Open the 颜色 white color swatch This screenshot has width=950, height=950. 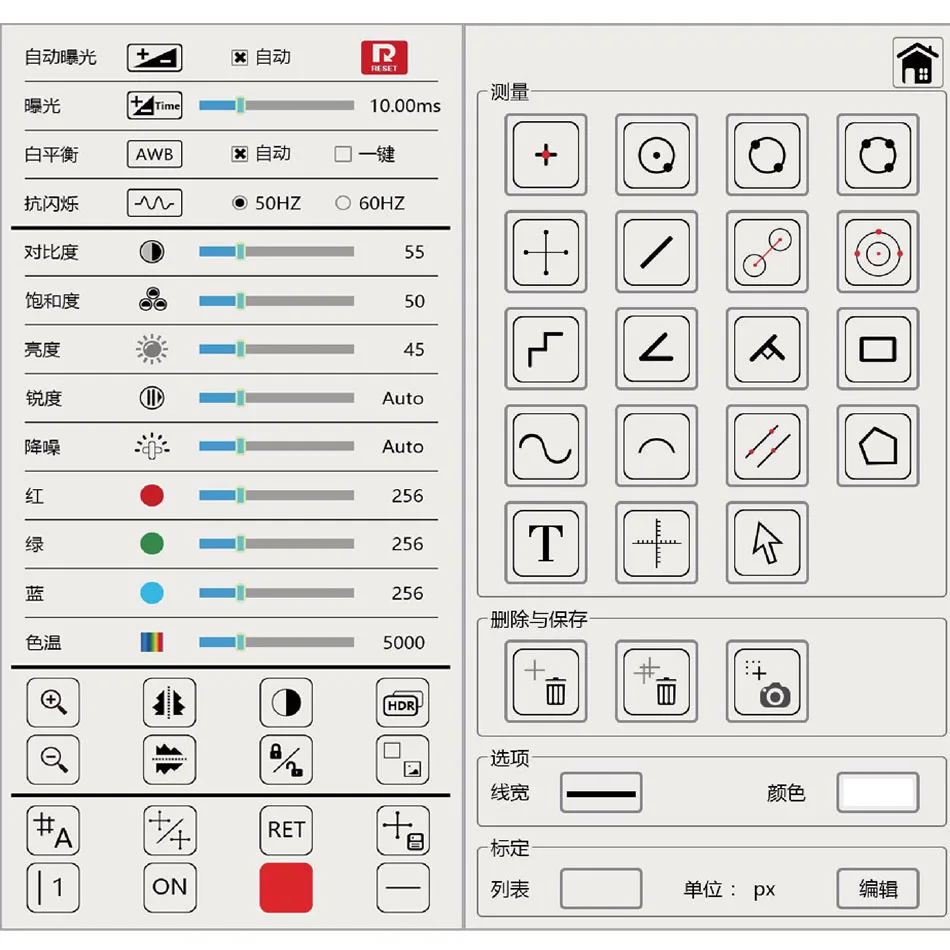click(x=878, y=792)
